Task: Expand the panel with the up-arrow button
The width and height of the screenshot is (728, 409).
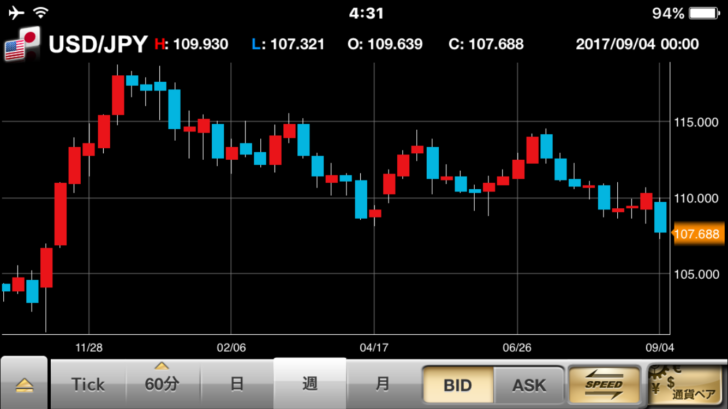Action: (24, 385)
